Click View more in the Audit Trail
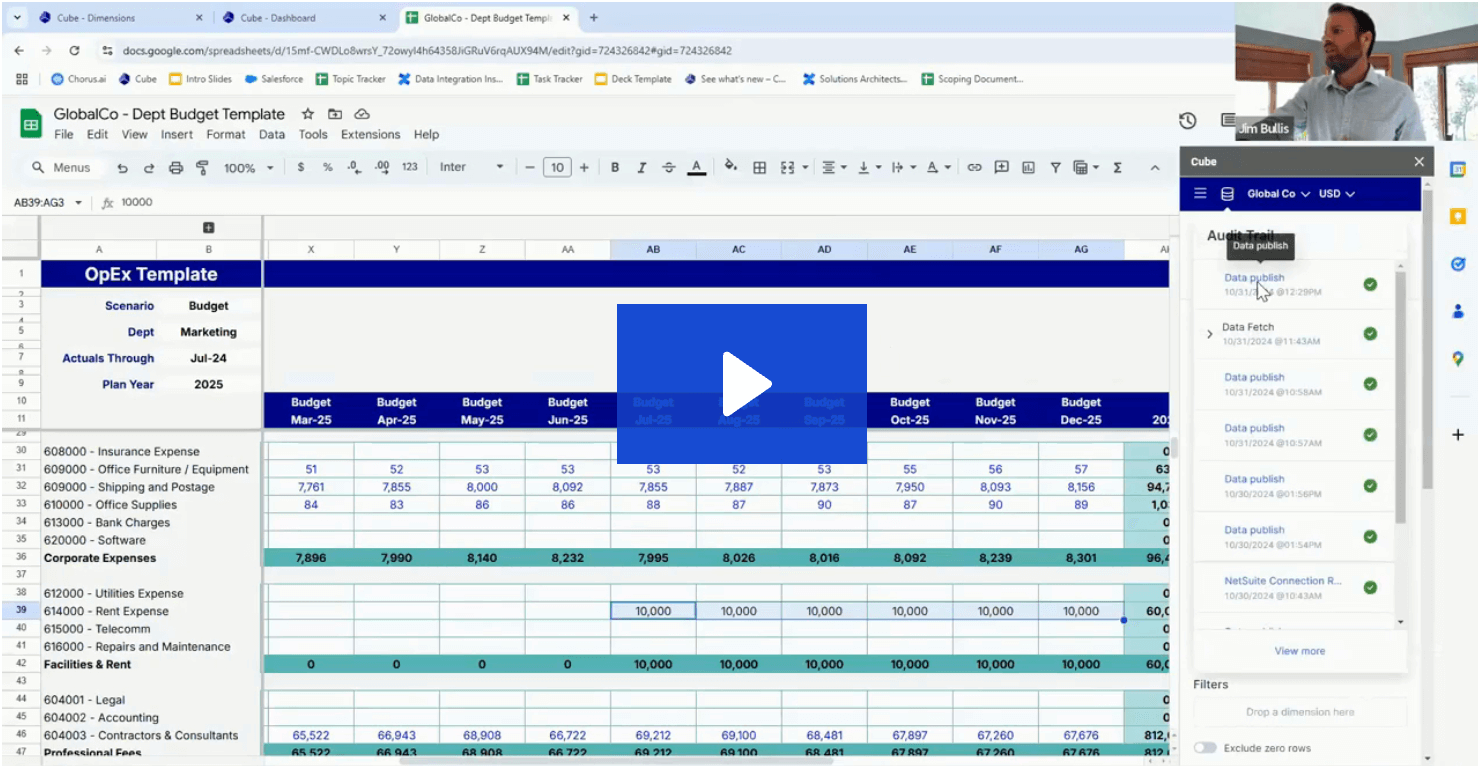This screenshot has width=1478, height=766. (x=1299, y=651)
